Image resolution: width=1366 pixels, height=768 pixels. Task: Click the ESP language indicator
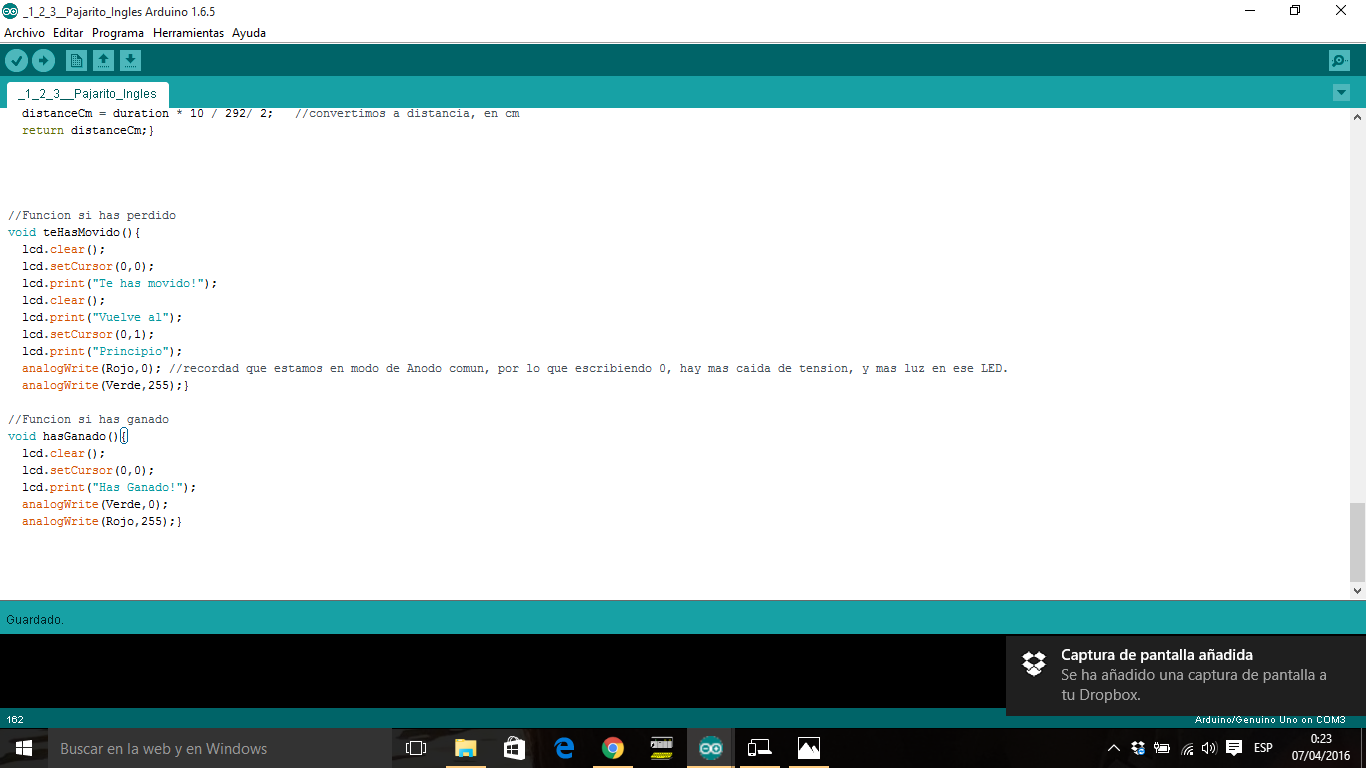(1263, 748)
